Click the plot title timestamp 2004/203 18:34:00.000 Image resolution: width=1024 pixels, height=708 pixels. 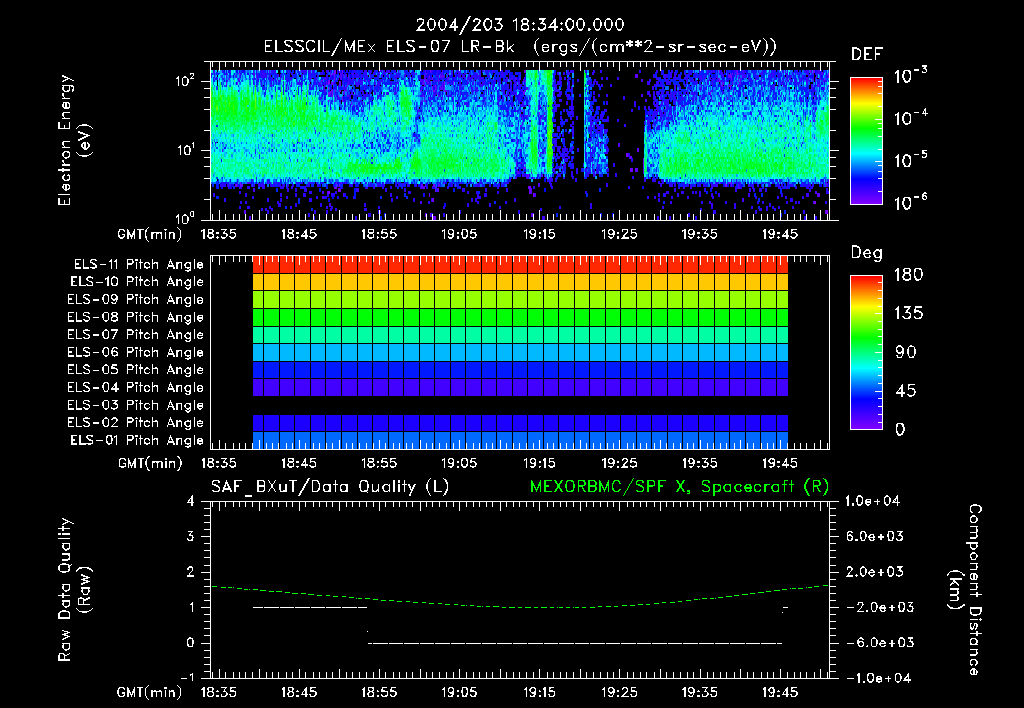pos(520,25)
